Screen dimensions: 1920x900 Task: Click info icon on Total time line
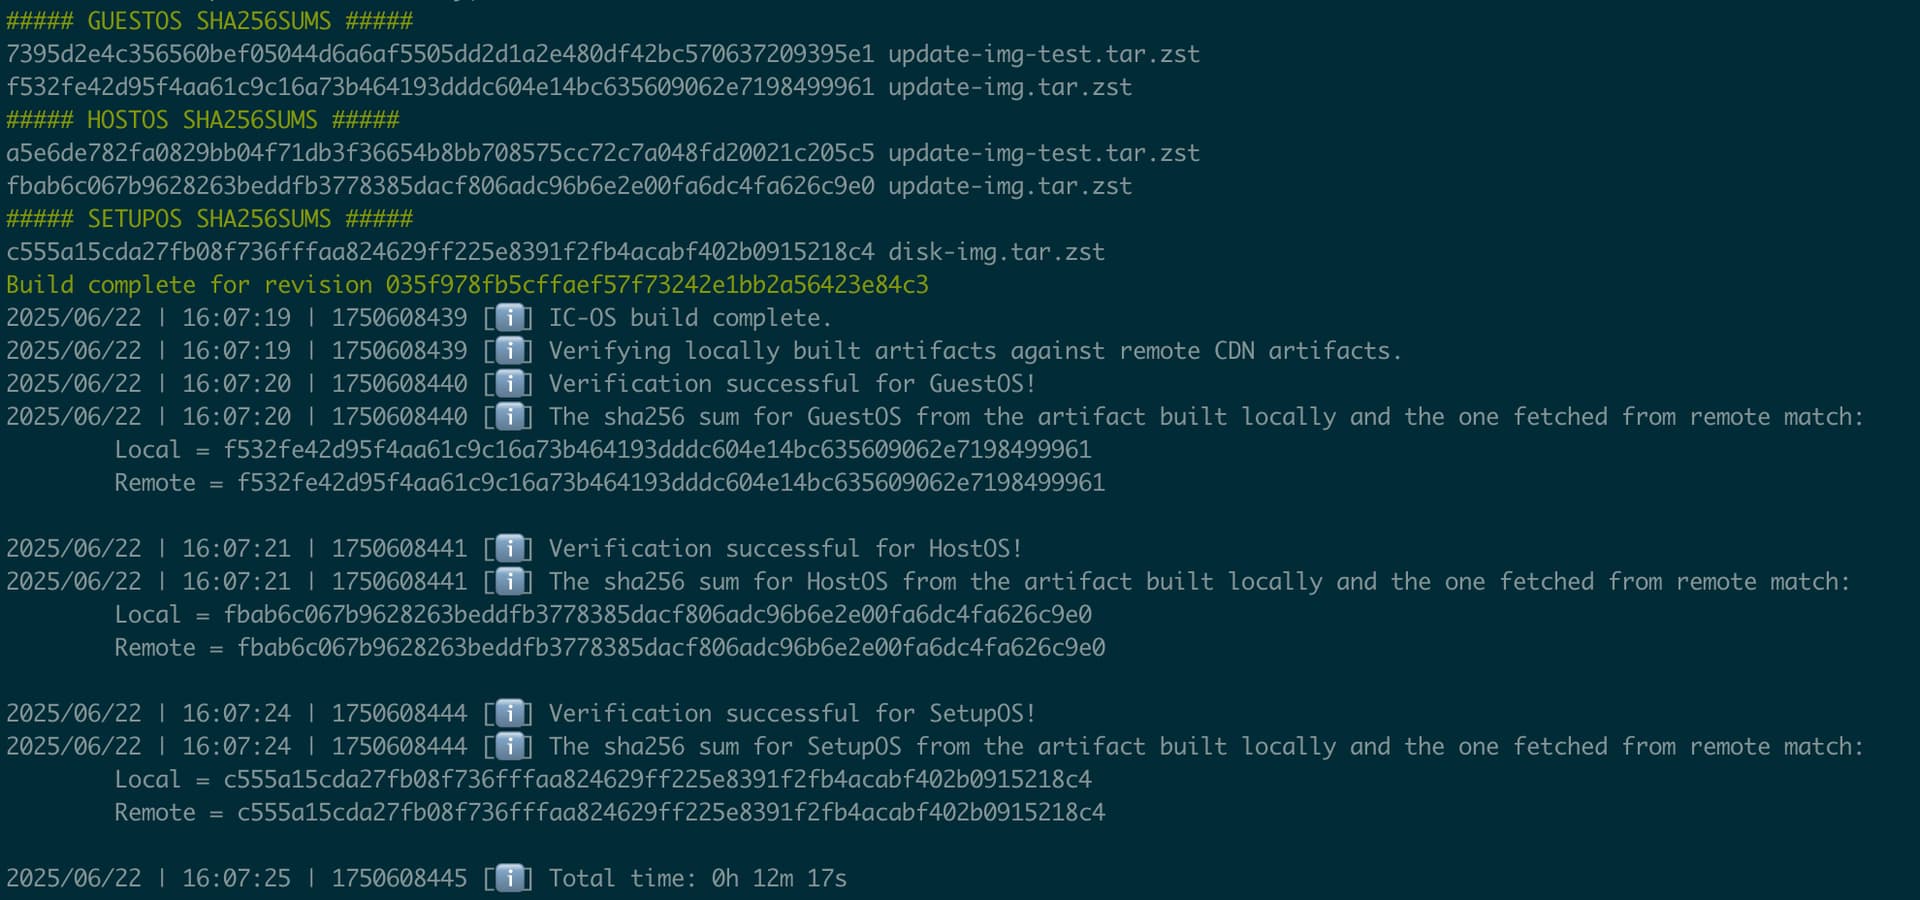[x=513, y=879]
